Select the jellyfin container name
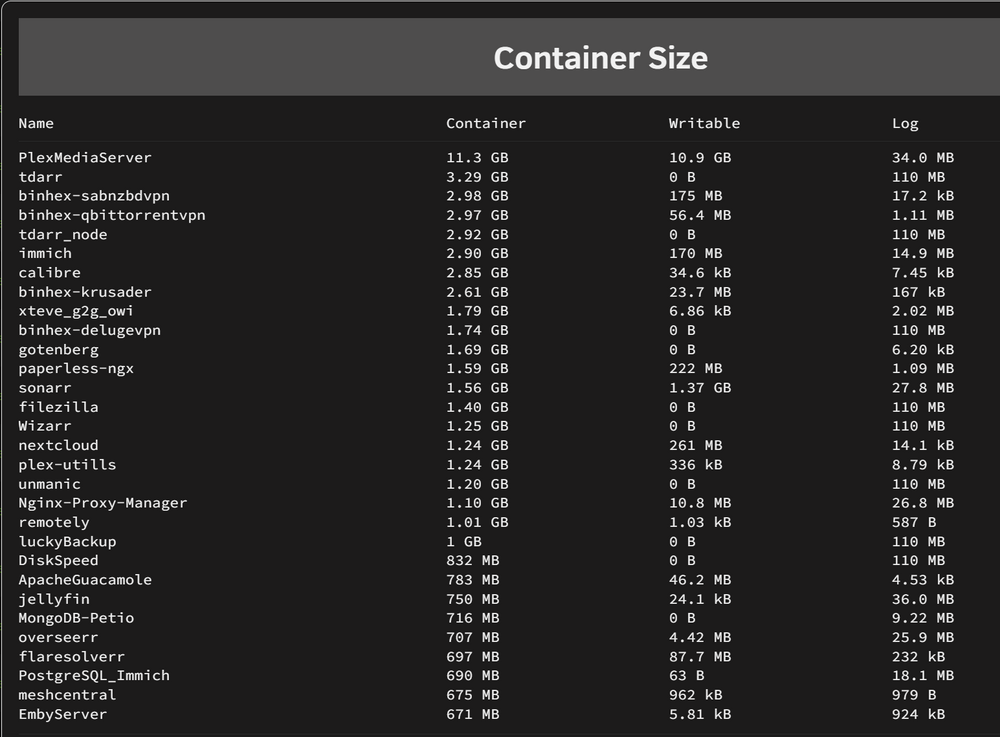The width and height of the screenshot is (1000, 737). tap(54, 599)
